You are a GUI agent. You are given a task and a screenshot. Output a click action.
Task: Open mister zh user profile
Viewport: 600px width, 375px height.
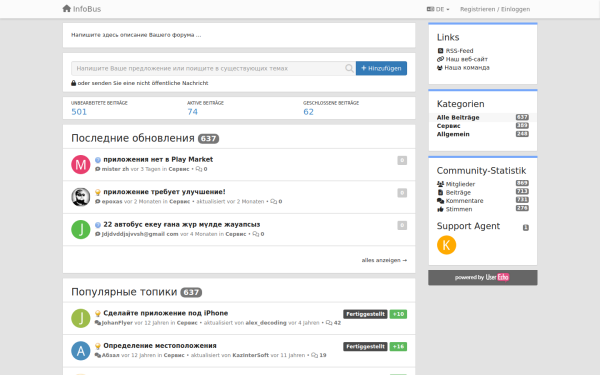click(x=115, y=169)
